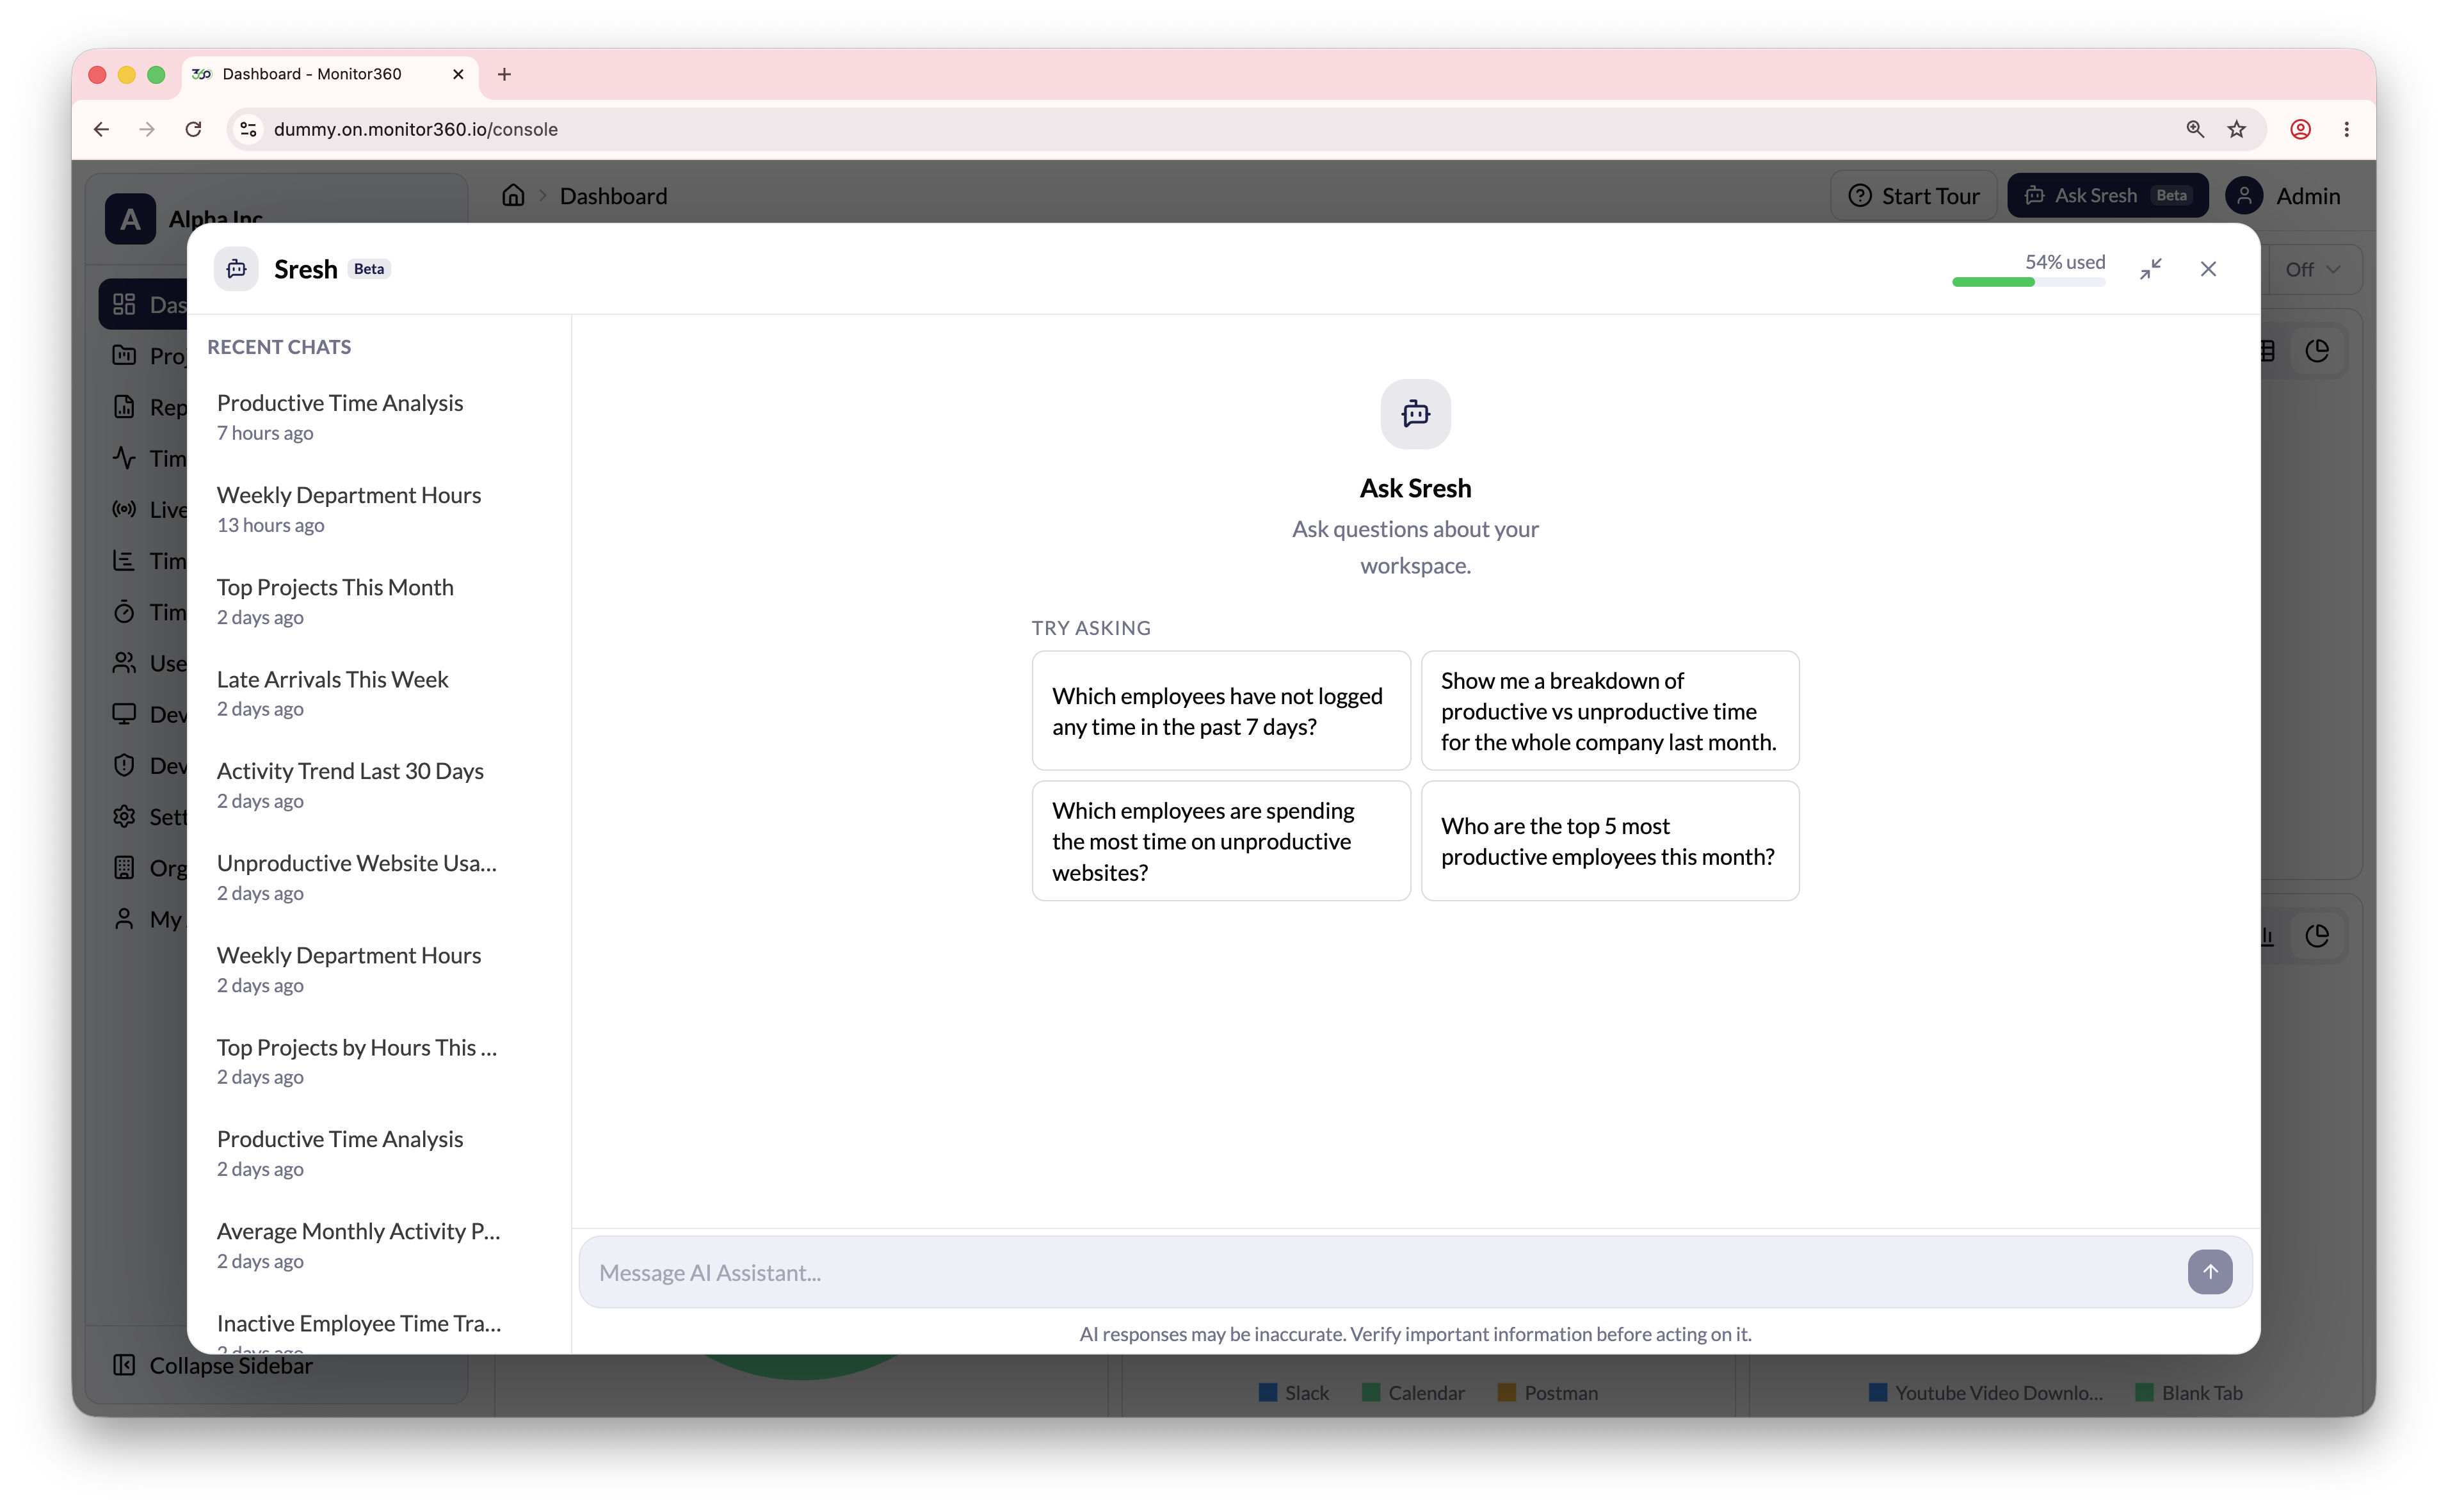Viewport: 2448px width, 1512px height.
Task: Reload the page in the browser
Action: (193, 129)
